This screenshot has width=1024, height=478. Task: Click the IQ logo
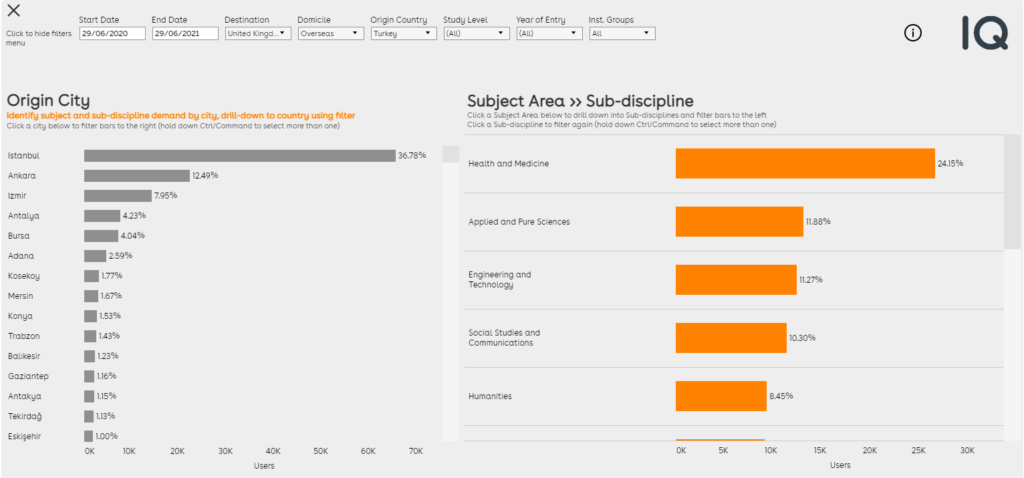984,33
